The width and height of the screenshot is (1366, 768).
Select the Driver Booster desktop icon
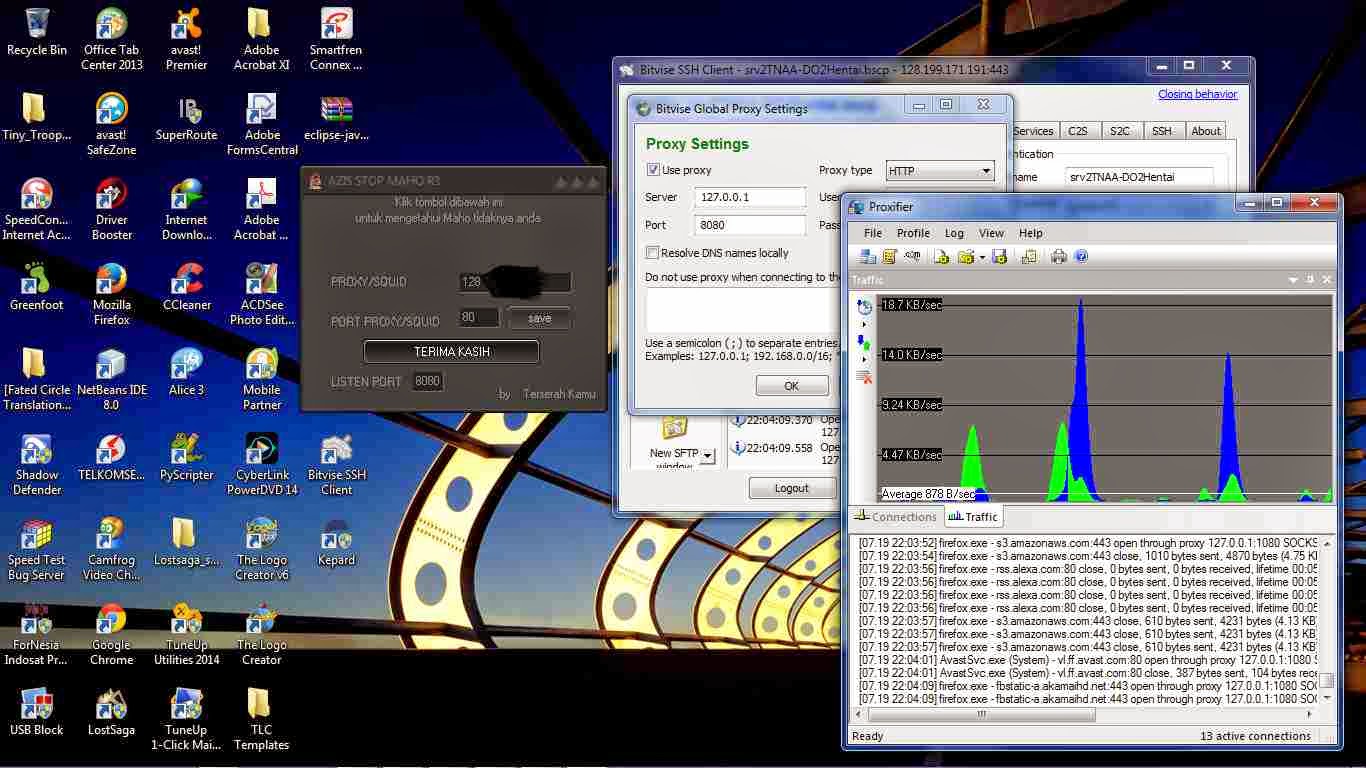112,210
